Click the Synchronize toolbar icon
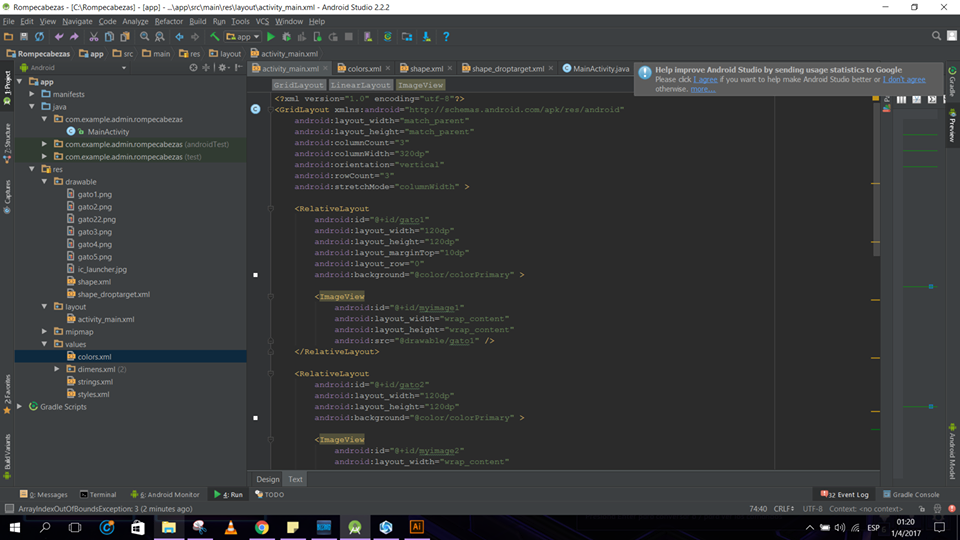The width and height of the screenshot is (960, 540). click(x=39, y=37)
